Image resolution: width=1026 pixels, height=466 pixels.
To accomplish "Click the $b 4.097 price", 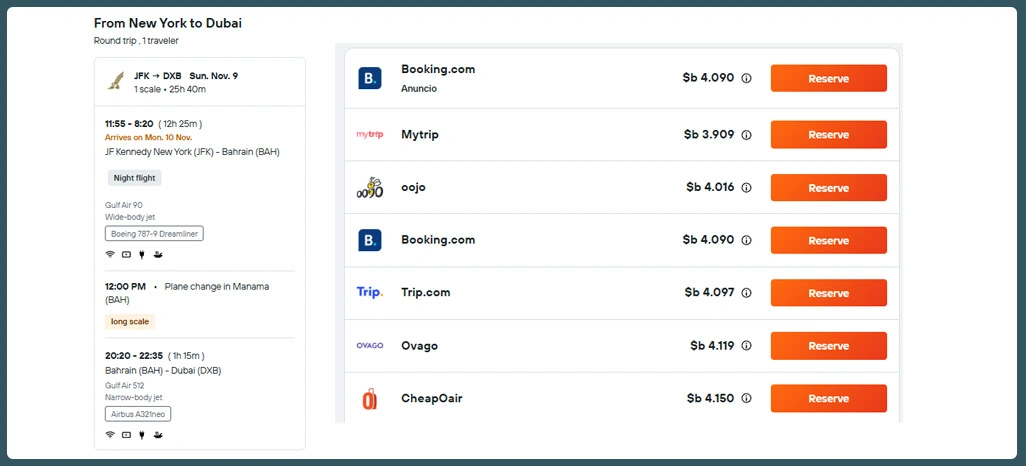I will coord(709,292).
